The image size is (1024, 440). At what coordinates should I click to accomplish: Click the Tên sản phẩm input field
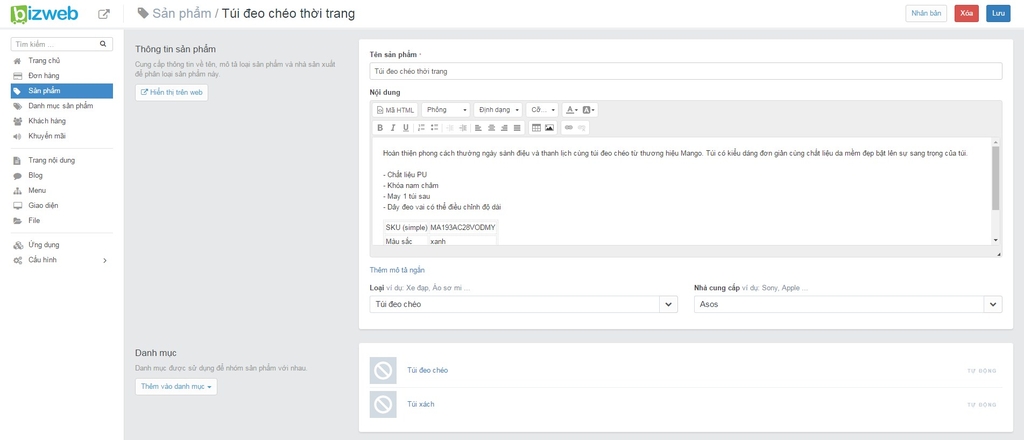tap(686, 71)
